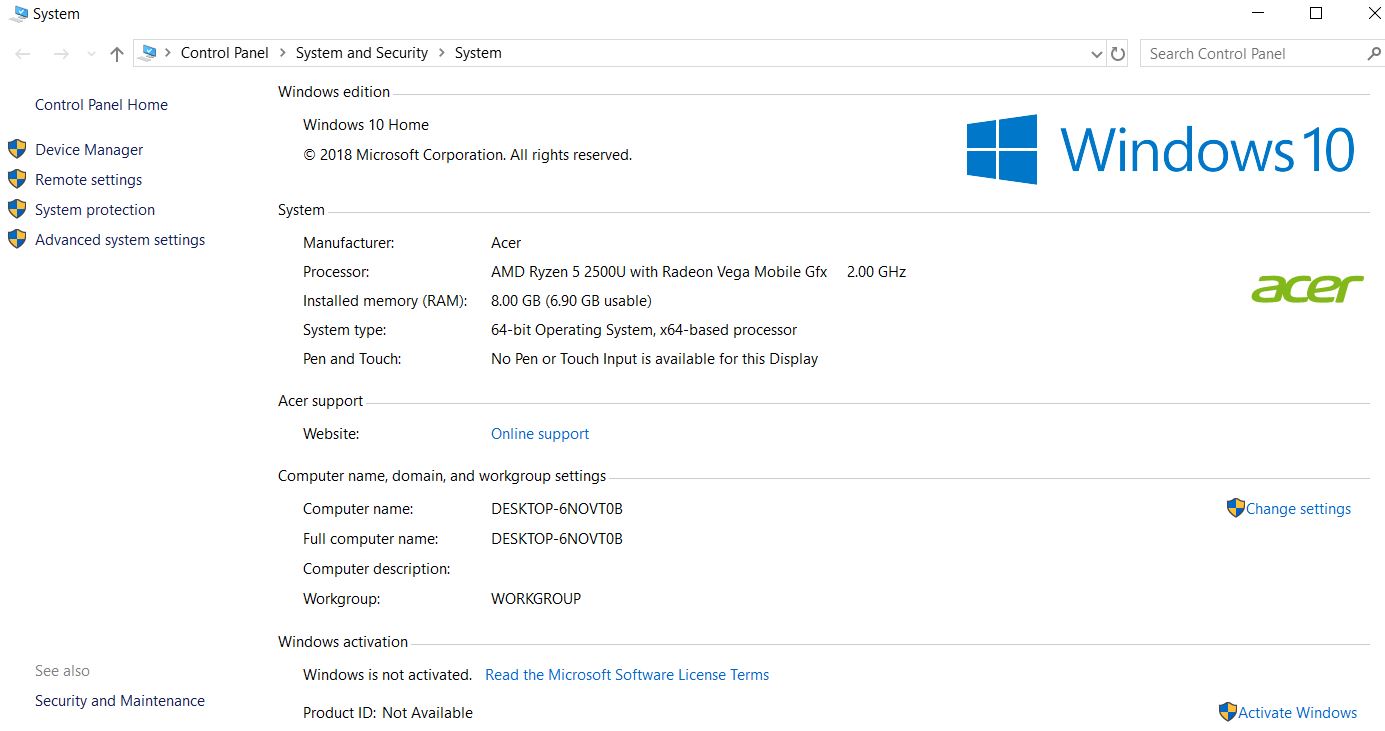1385x731 pixels.
Task: Open Remote settings from the sidebar
Action: click(x=88, y=180)
